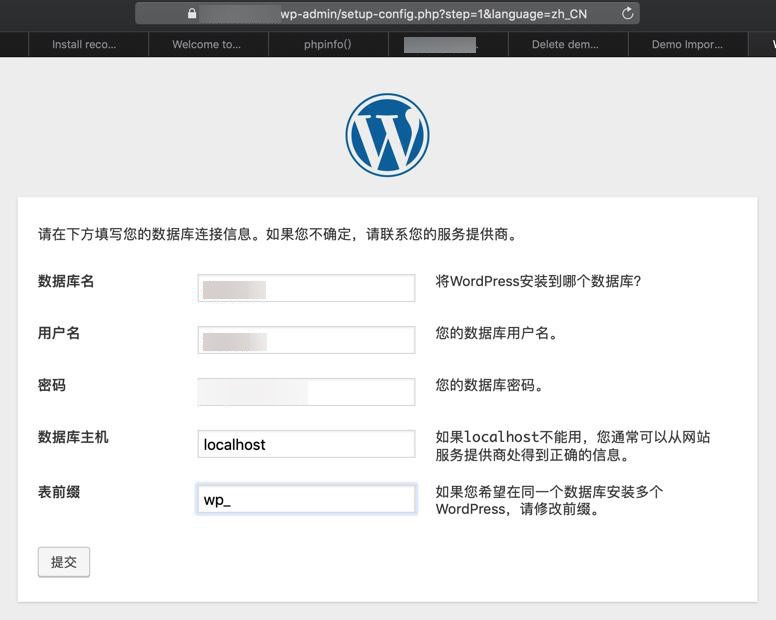Click the padlock icon in the address bar

tap(192, 14)
